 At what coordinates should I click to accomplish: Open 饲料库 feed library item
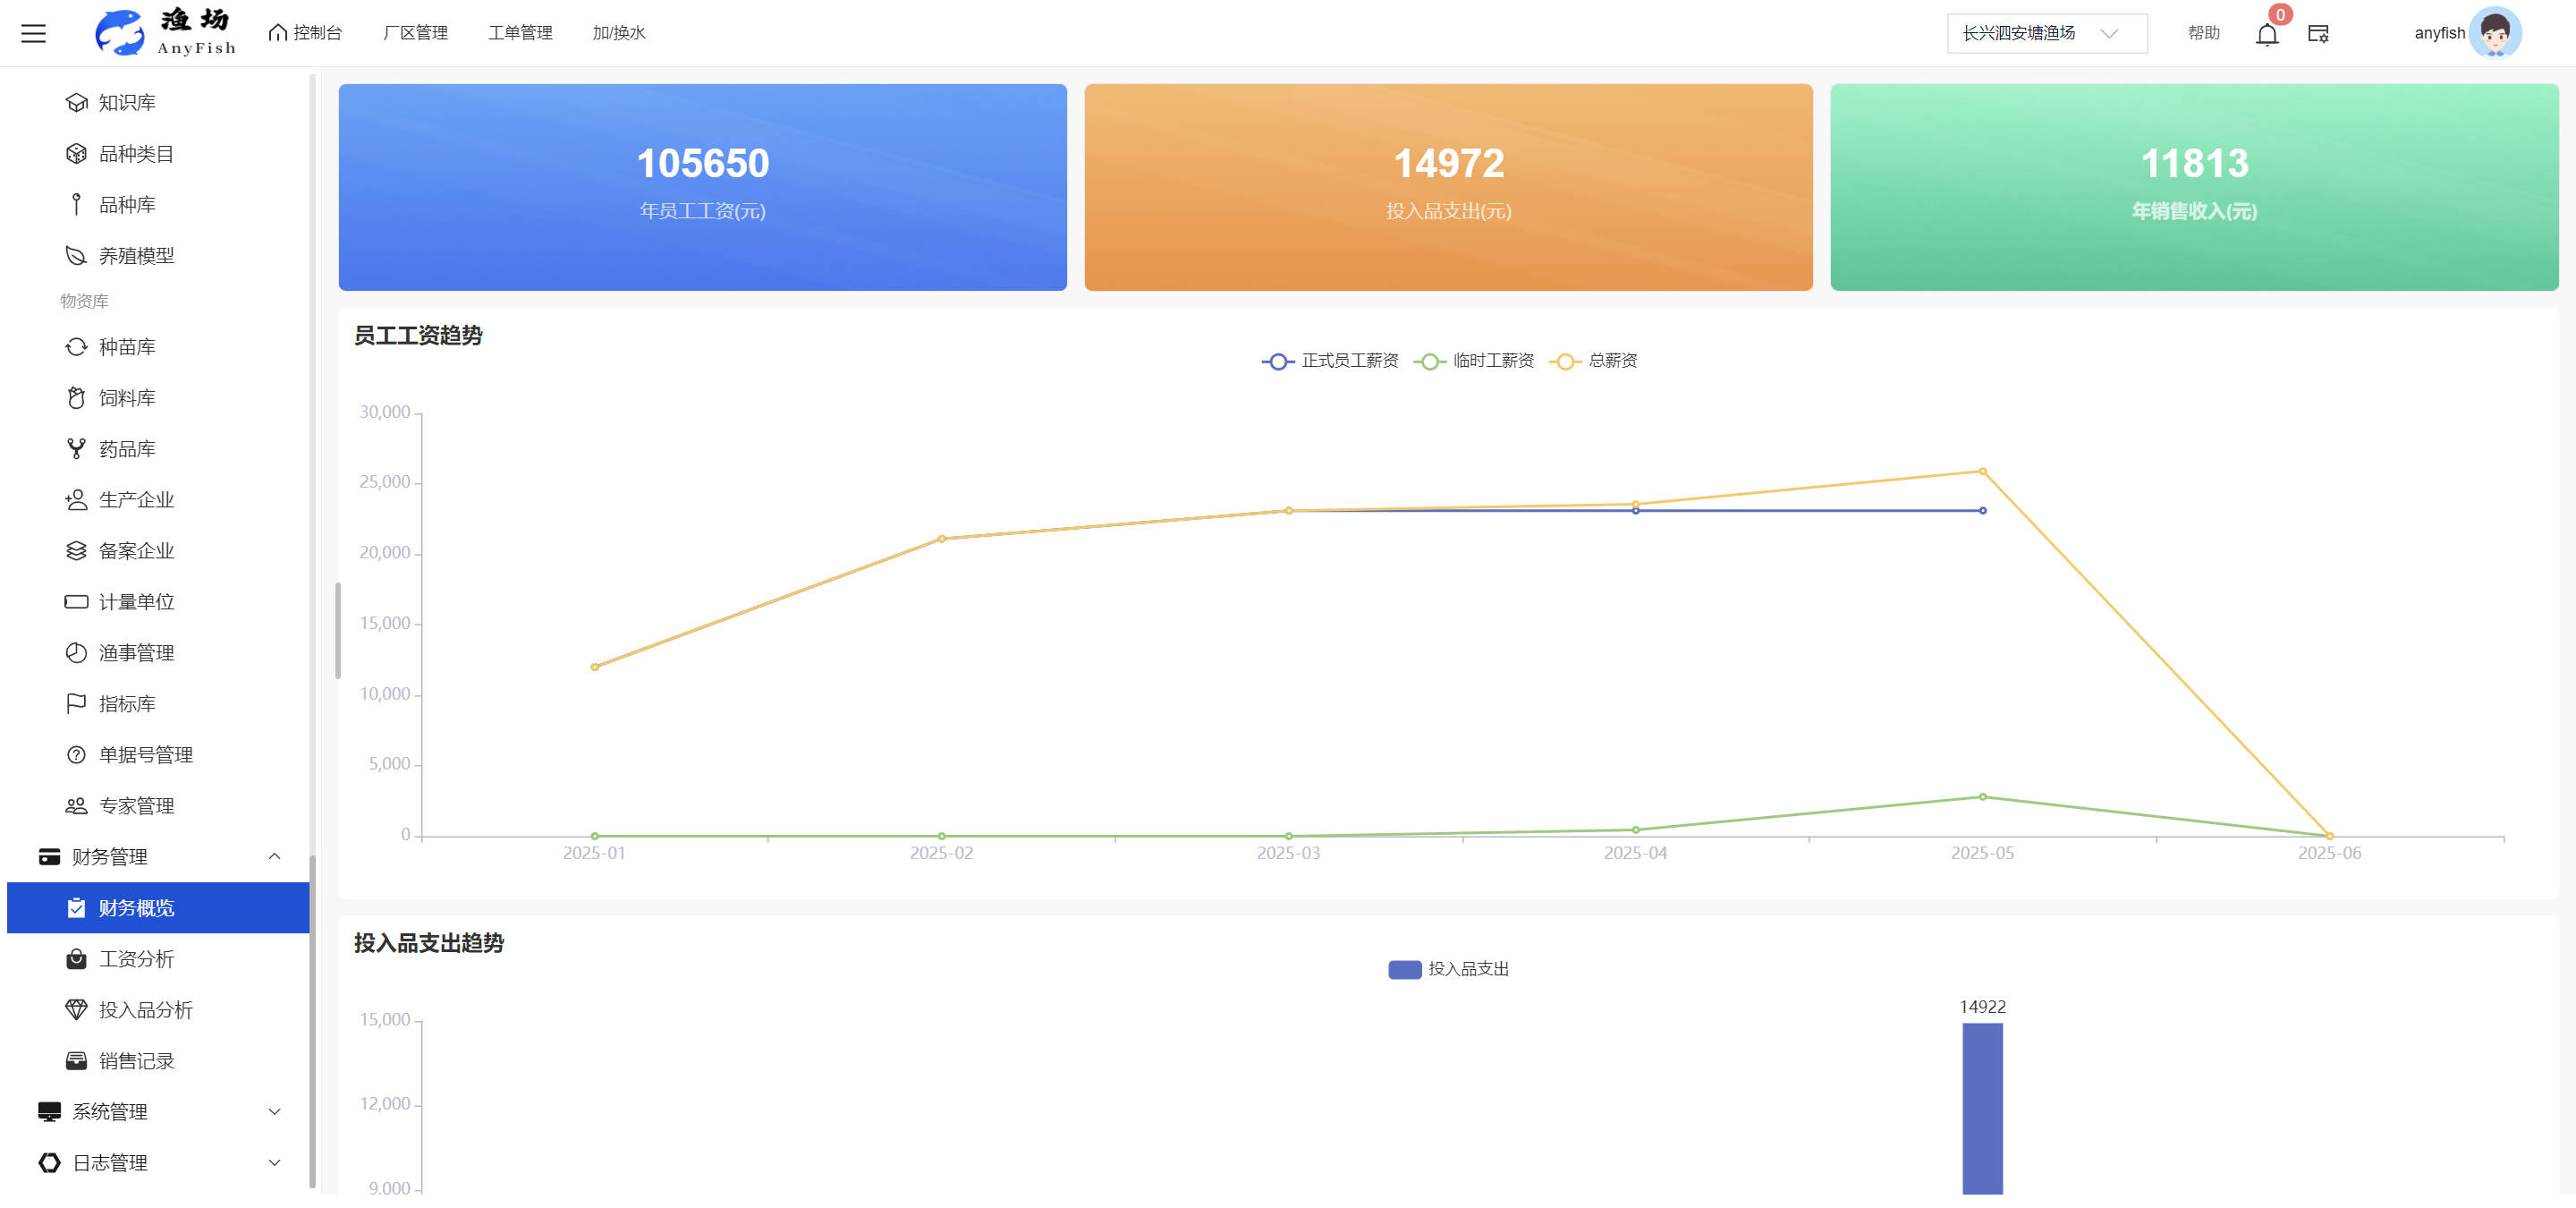click(127, 398)
